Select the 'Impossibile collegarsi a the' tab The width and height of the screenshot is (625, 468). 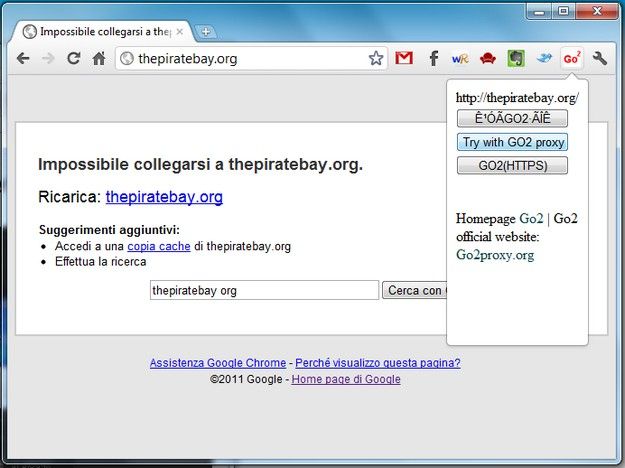tap(102, 31)
